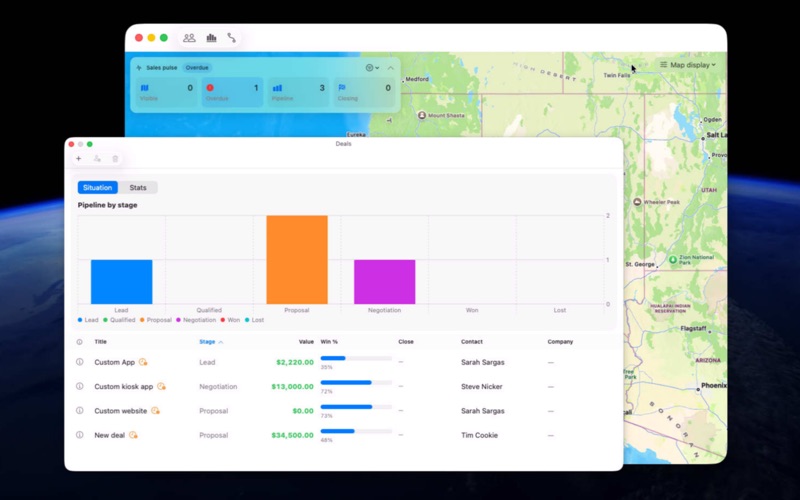Sort by the Value column header
The width and height of the screenshot is (800, 500).
tap(306, 342)
